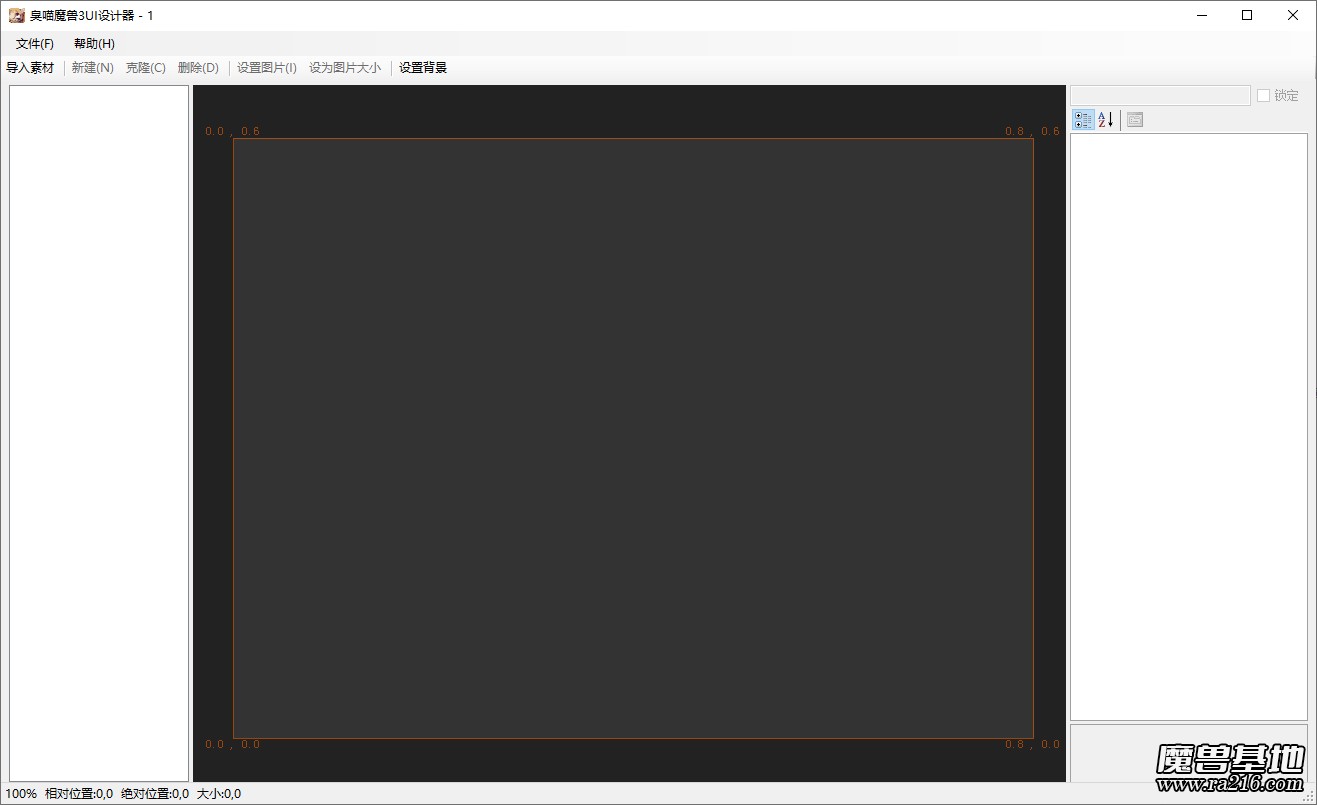Click 克隆(C) toolbar item
The image size is (1317, 805).
pyautogui.click(x=146, y=68)
